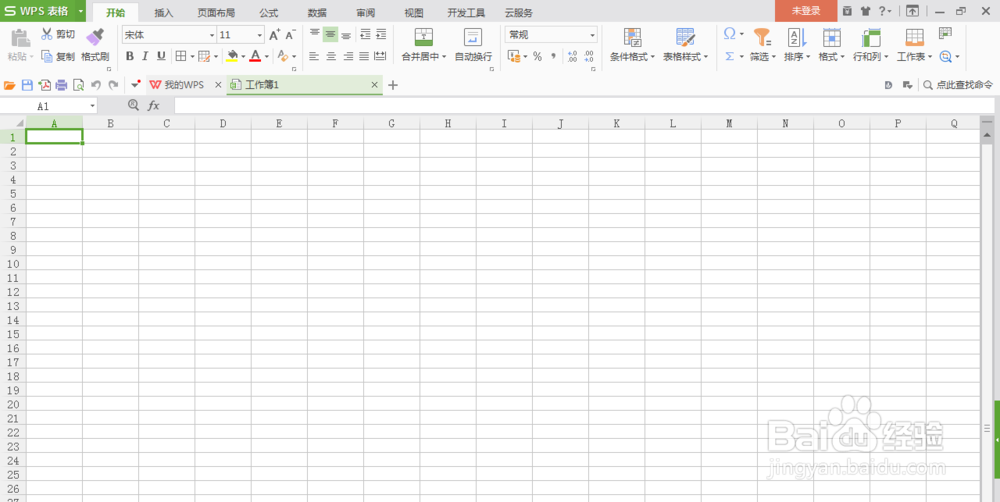The width and height of the screenshot is (1000, 502).
Task: Click the decrease decimal places icon
Action: (589, 56)
